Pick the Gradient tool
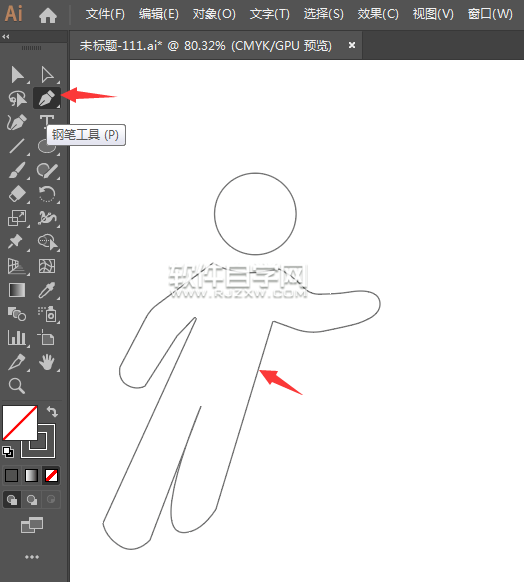The width and height of the screenshot is (524, 582). coord(17,290)
